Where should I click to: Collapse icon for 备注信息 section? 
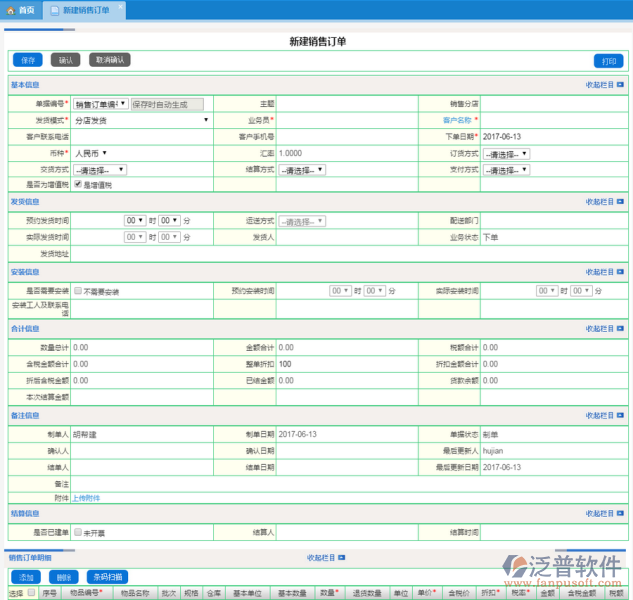click(620, 415)
